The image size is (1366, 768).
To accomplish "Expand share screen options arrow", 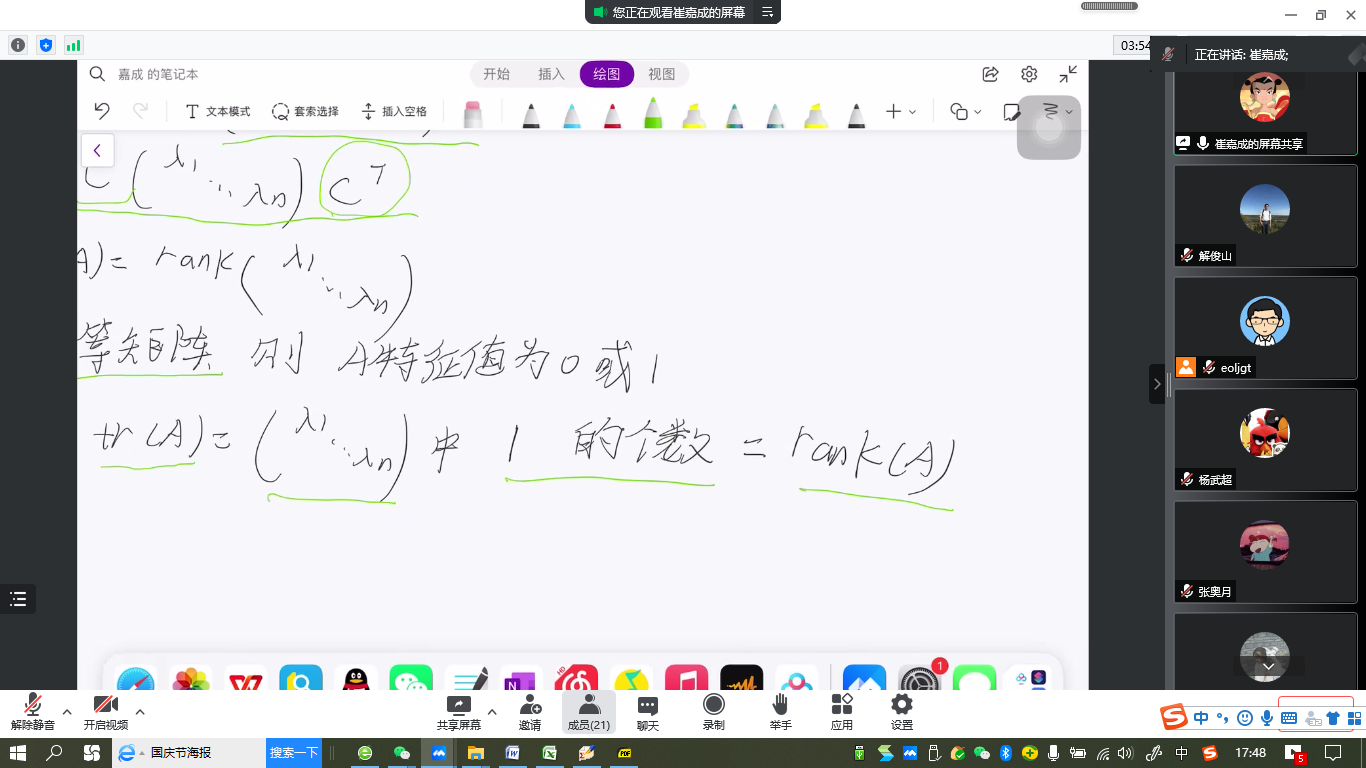I will tap(492, 712).
